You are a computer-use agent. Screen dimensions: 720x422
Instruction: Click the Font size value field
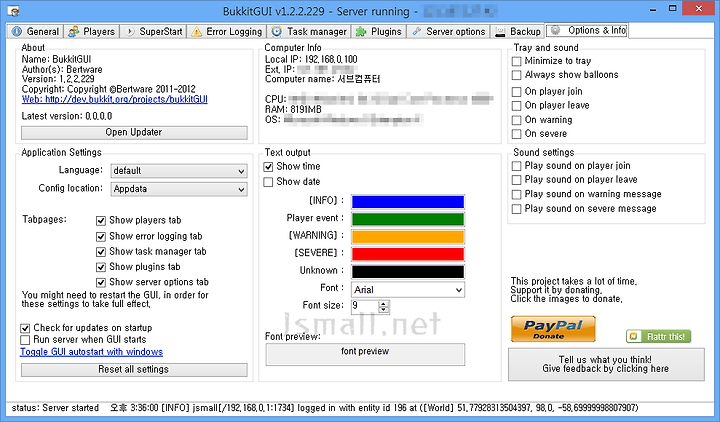(365, 306)
